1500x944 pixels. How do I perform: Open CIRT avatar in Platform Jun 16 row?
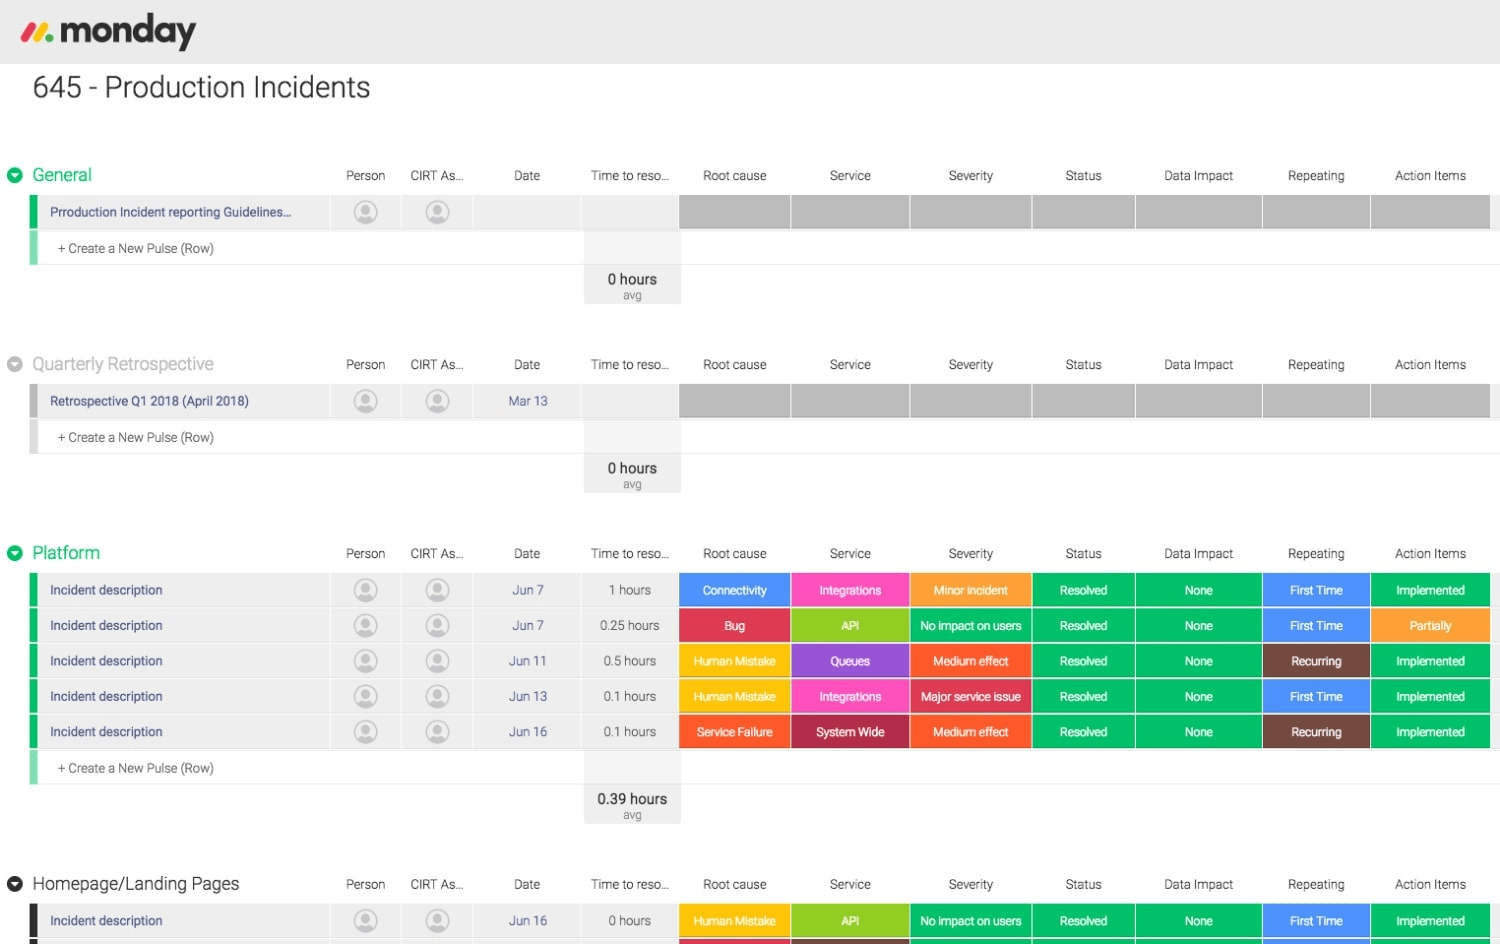pyautogui.click(x=437, y=732)
